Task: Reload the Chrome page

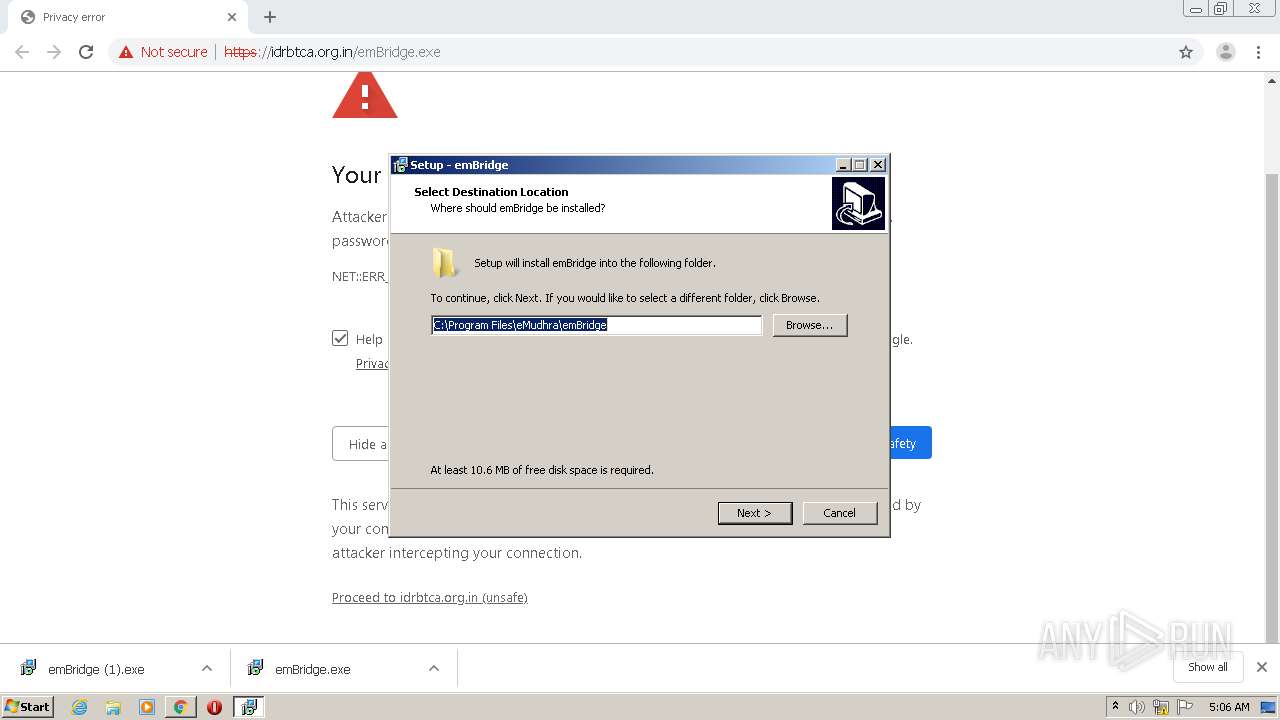Action: pyautogui.click(x=86, y=52)
